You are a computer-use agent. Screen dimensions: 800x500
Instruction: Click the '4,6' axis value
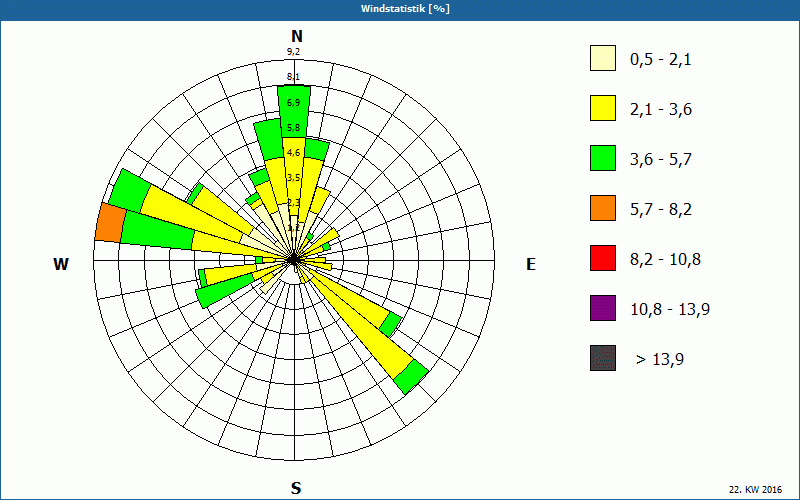pyautogui.click(x=293, y=153)
